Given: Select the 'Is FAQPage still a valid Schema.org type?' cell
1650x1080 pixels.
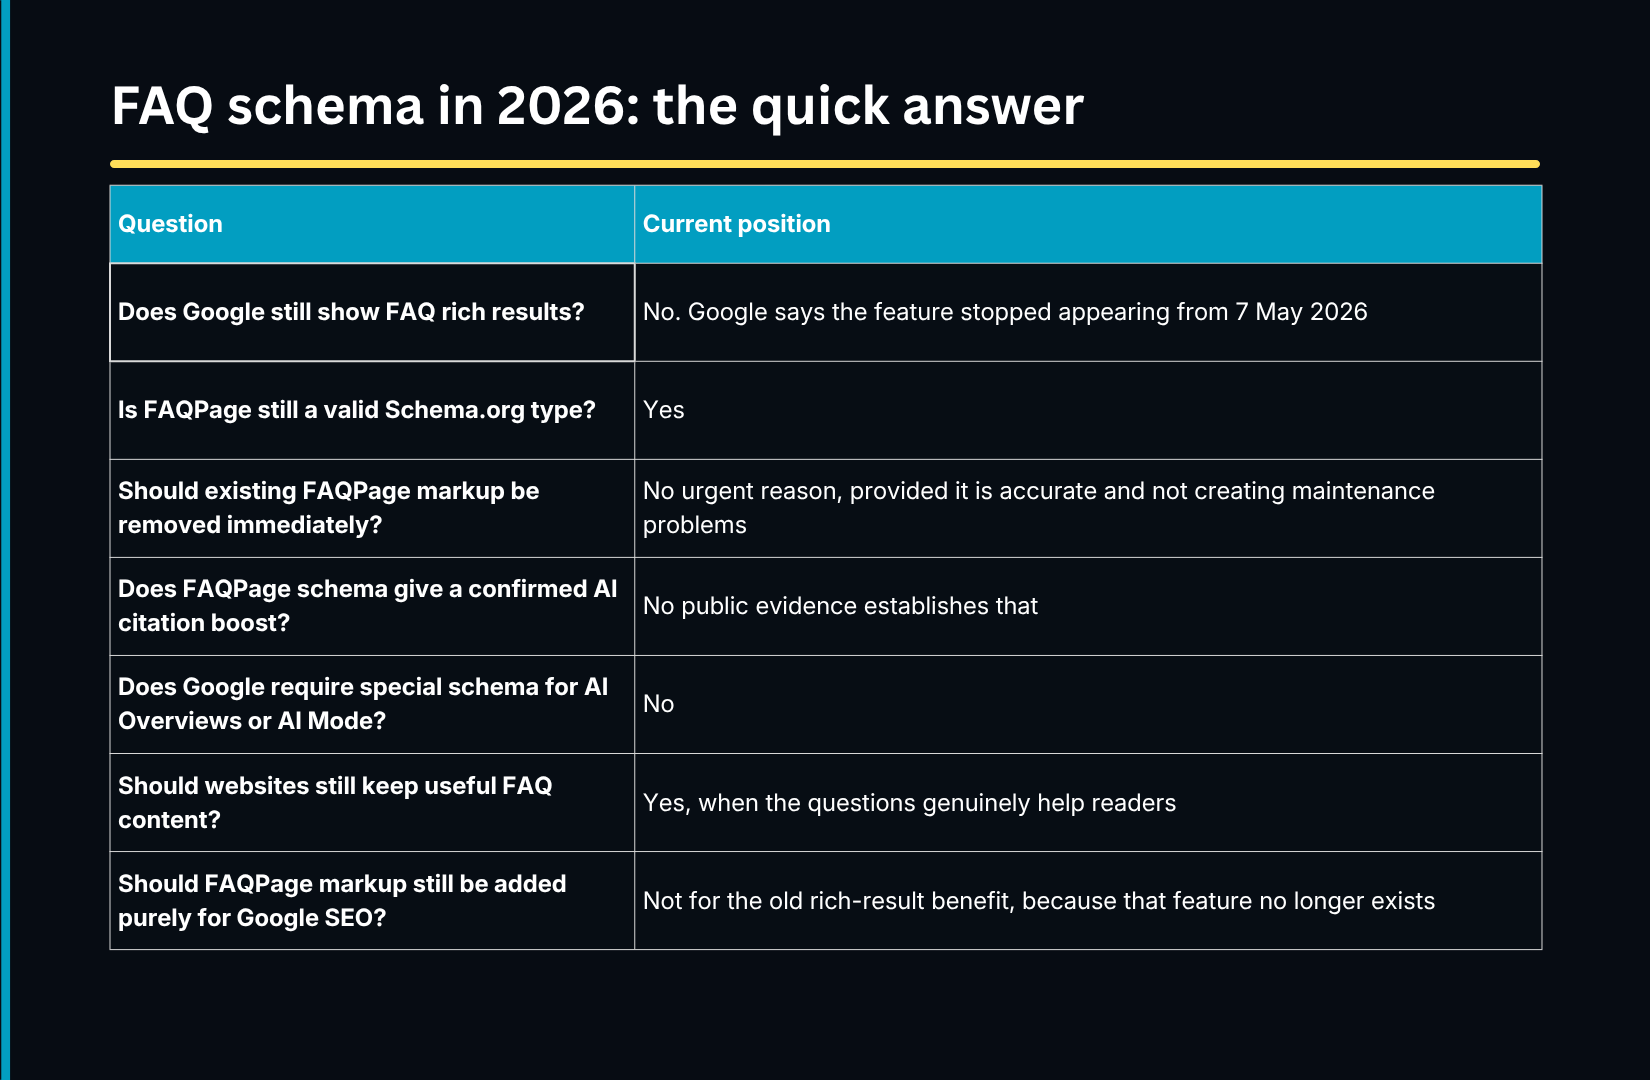Looking at the screenshot, I should click(372, 410).
